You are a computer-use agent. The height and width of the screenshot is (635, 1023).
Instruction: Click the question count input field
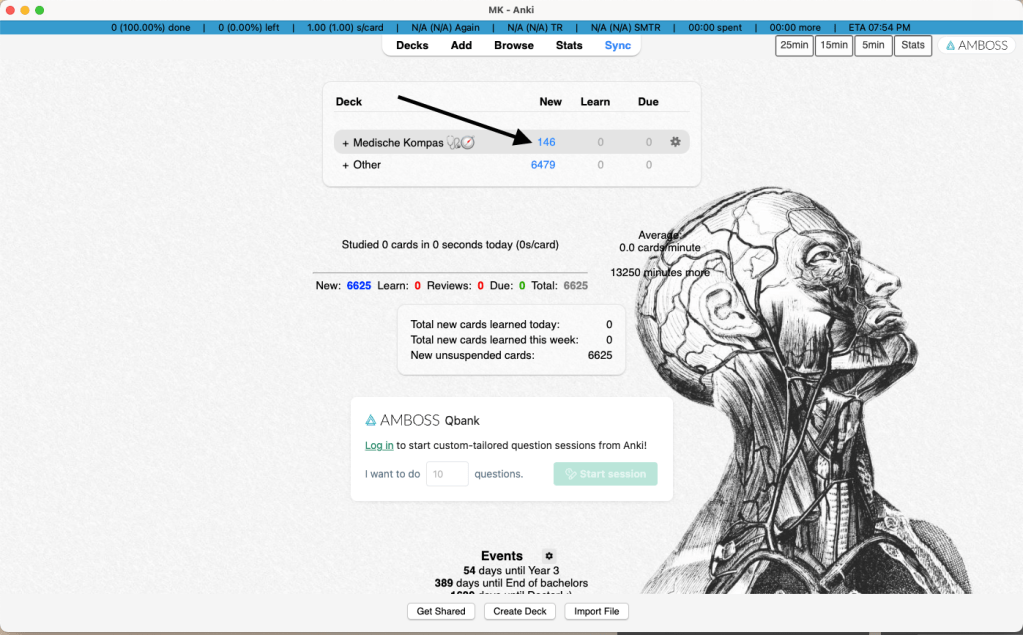(x=447, y=474)
